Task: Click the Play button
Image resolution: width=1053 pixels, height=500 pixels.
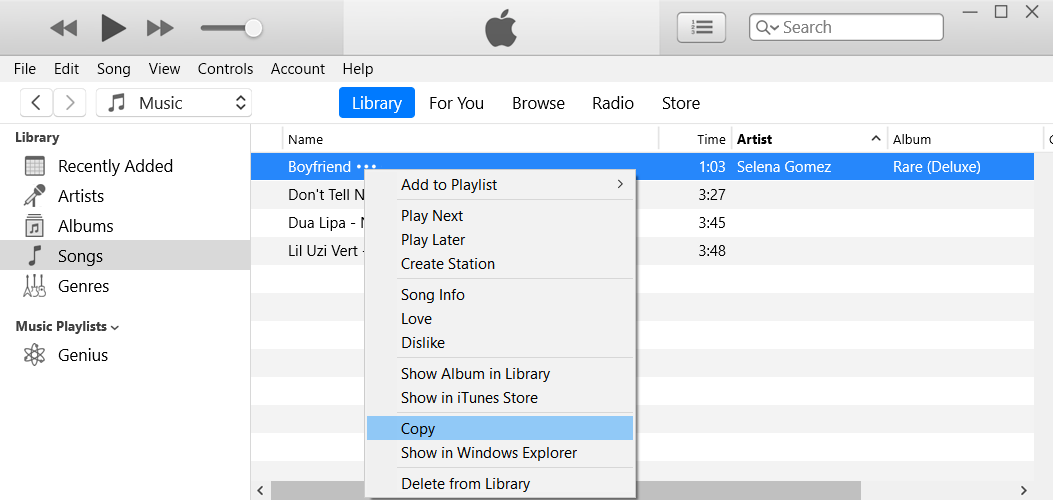Action: [x=113, y=28]
